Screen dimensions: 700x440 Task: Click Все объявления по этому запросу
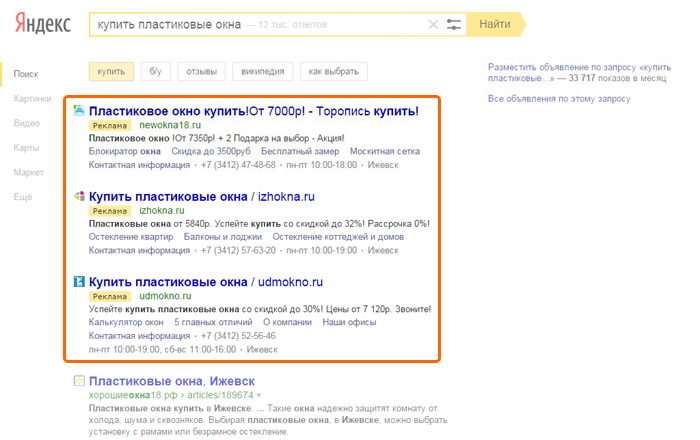(559, 99)
